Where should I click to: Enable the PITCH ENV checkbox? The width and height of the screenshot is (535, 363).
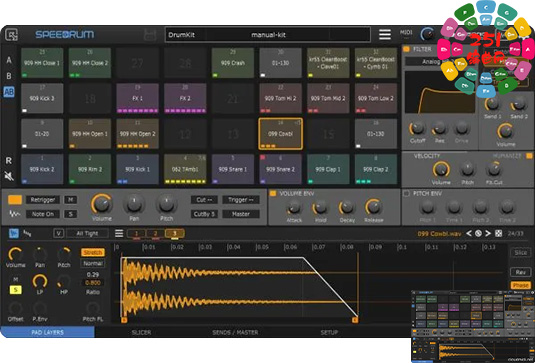tap(406, 193)
